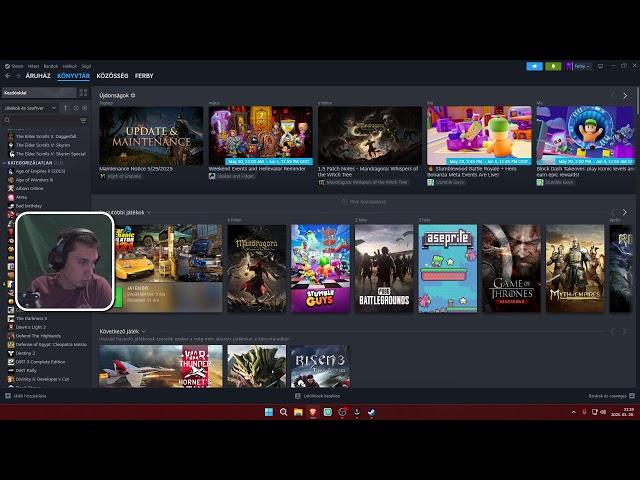Click downloads management text link

322,396
